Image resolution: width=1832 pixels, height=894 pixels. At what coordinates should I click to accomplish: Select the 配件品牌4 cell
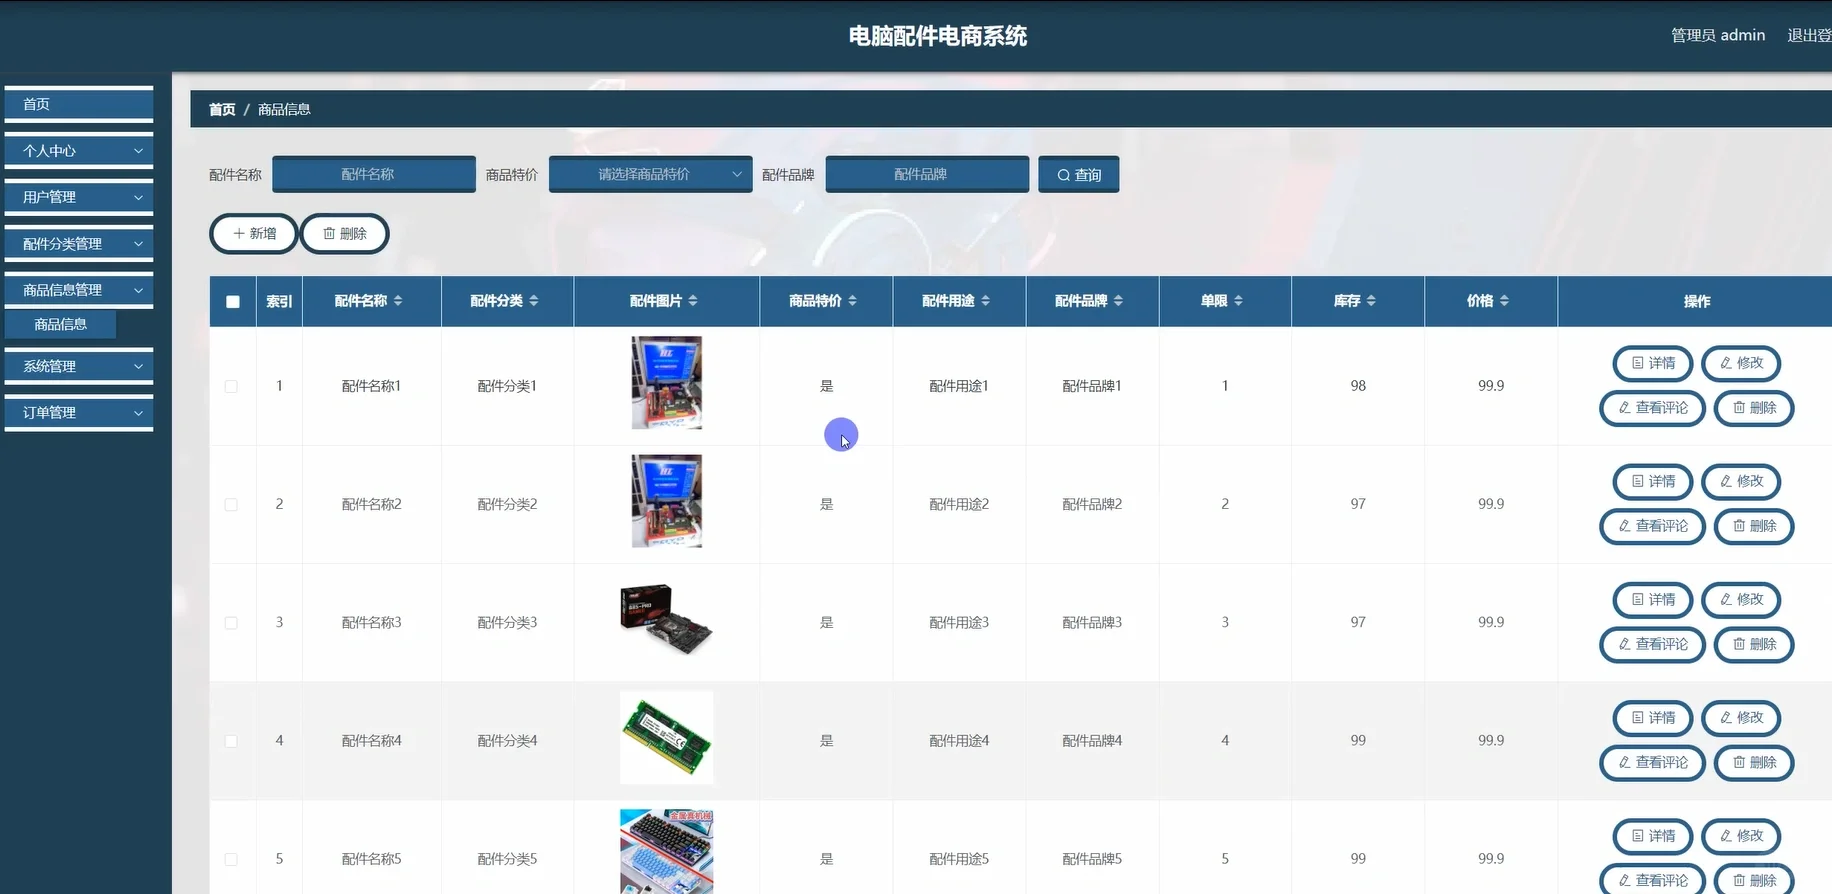(x=1092, y=741)
